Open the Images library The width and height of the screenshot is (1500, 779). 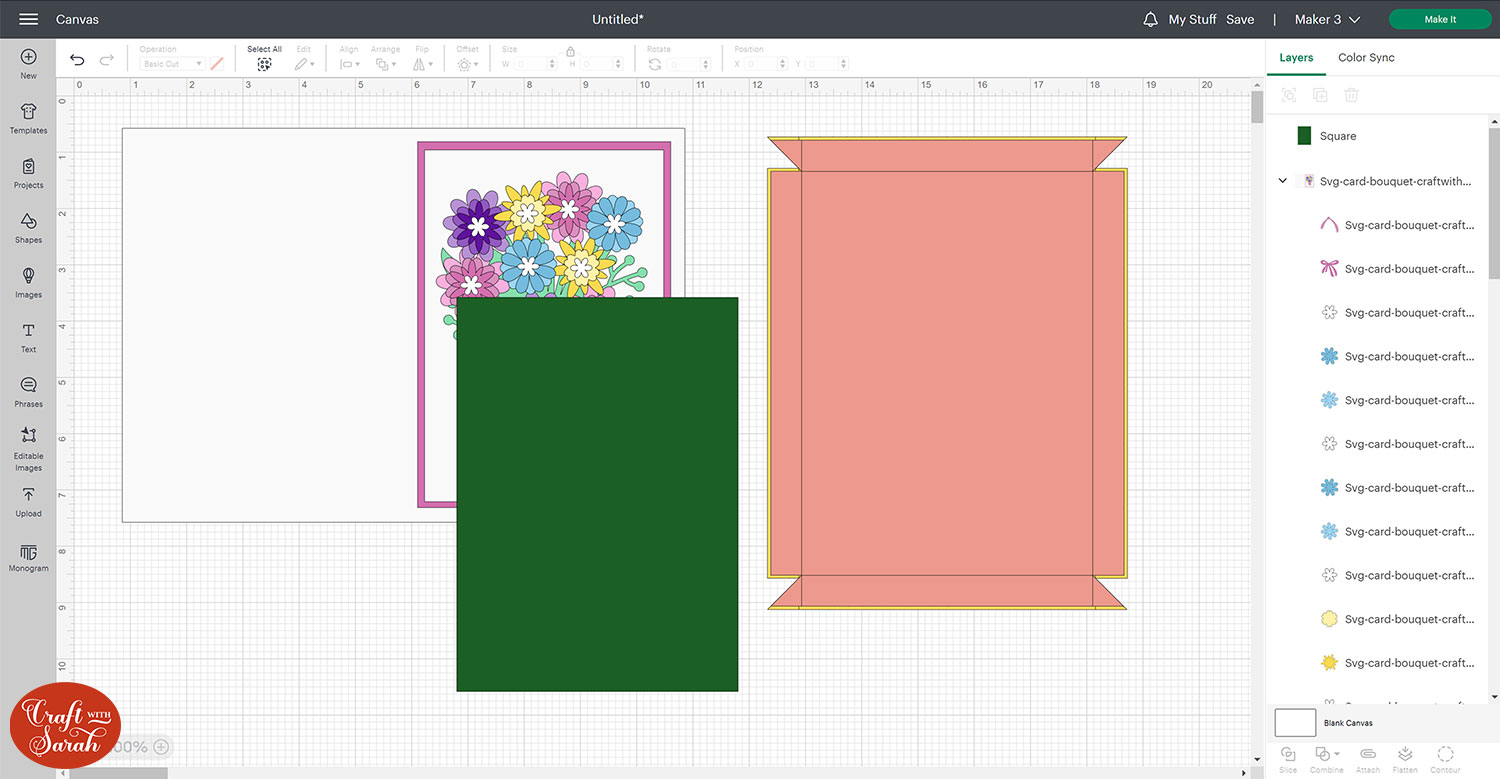[28, 277]
